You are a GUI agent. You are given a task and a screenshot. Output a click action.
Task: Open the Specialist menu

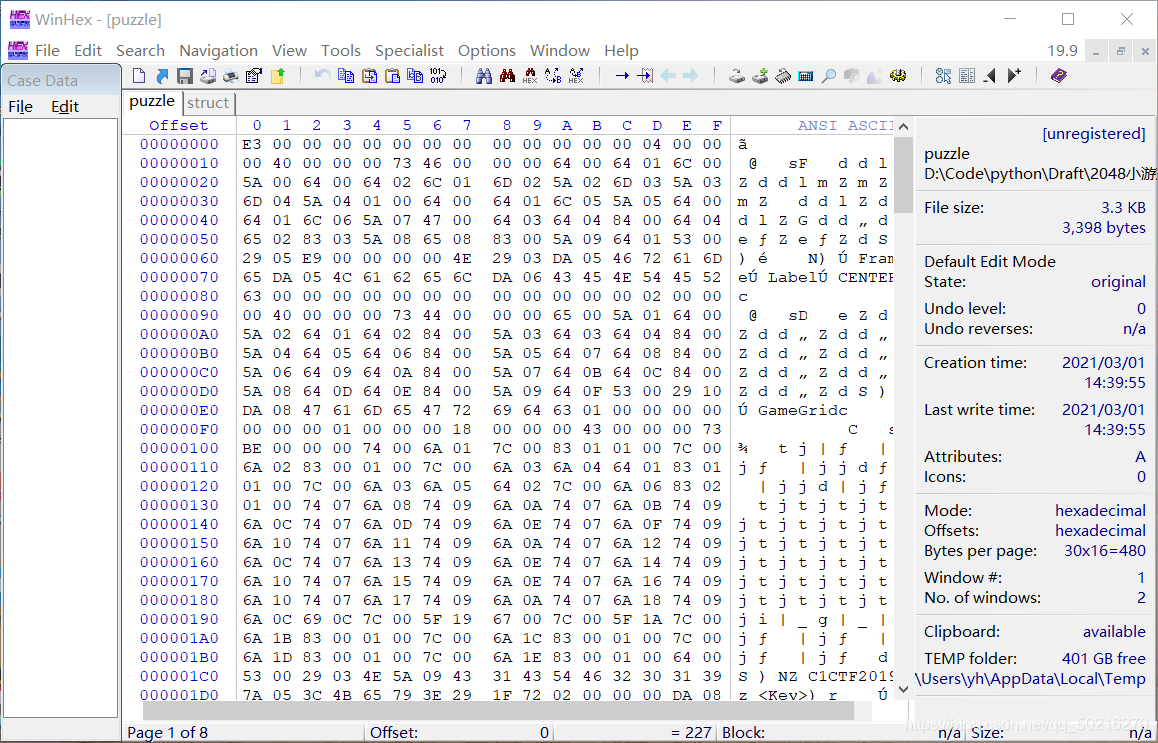pos(409,50)
